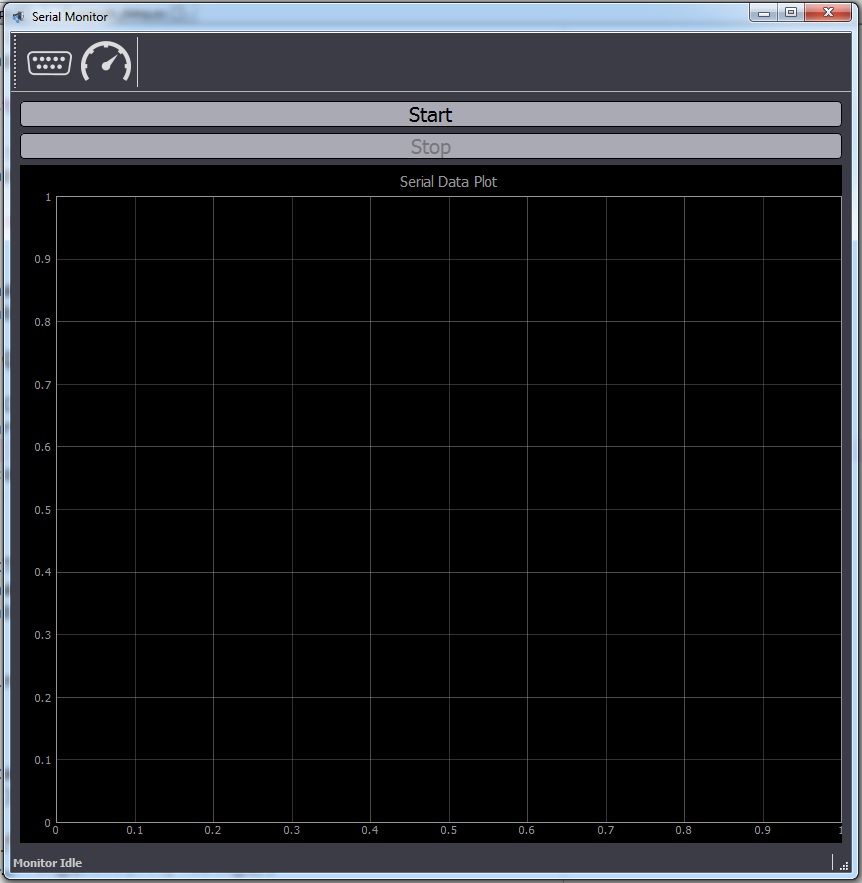Click the toolbar drag handle dots
Image resolution: width=862 pixels, height=883 pixels.
(15, 61)
